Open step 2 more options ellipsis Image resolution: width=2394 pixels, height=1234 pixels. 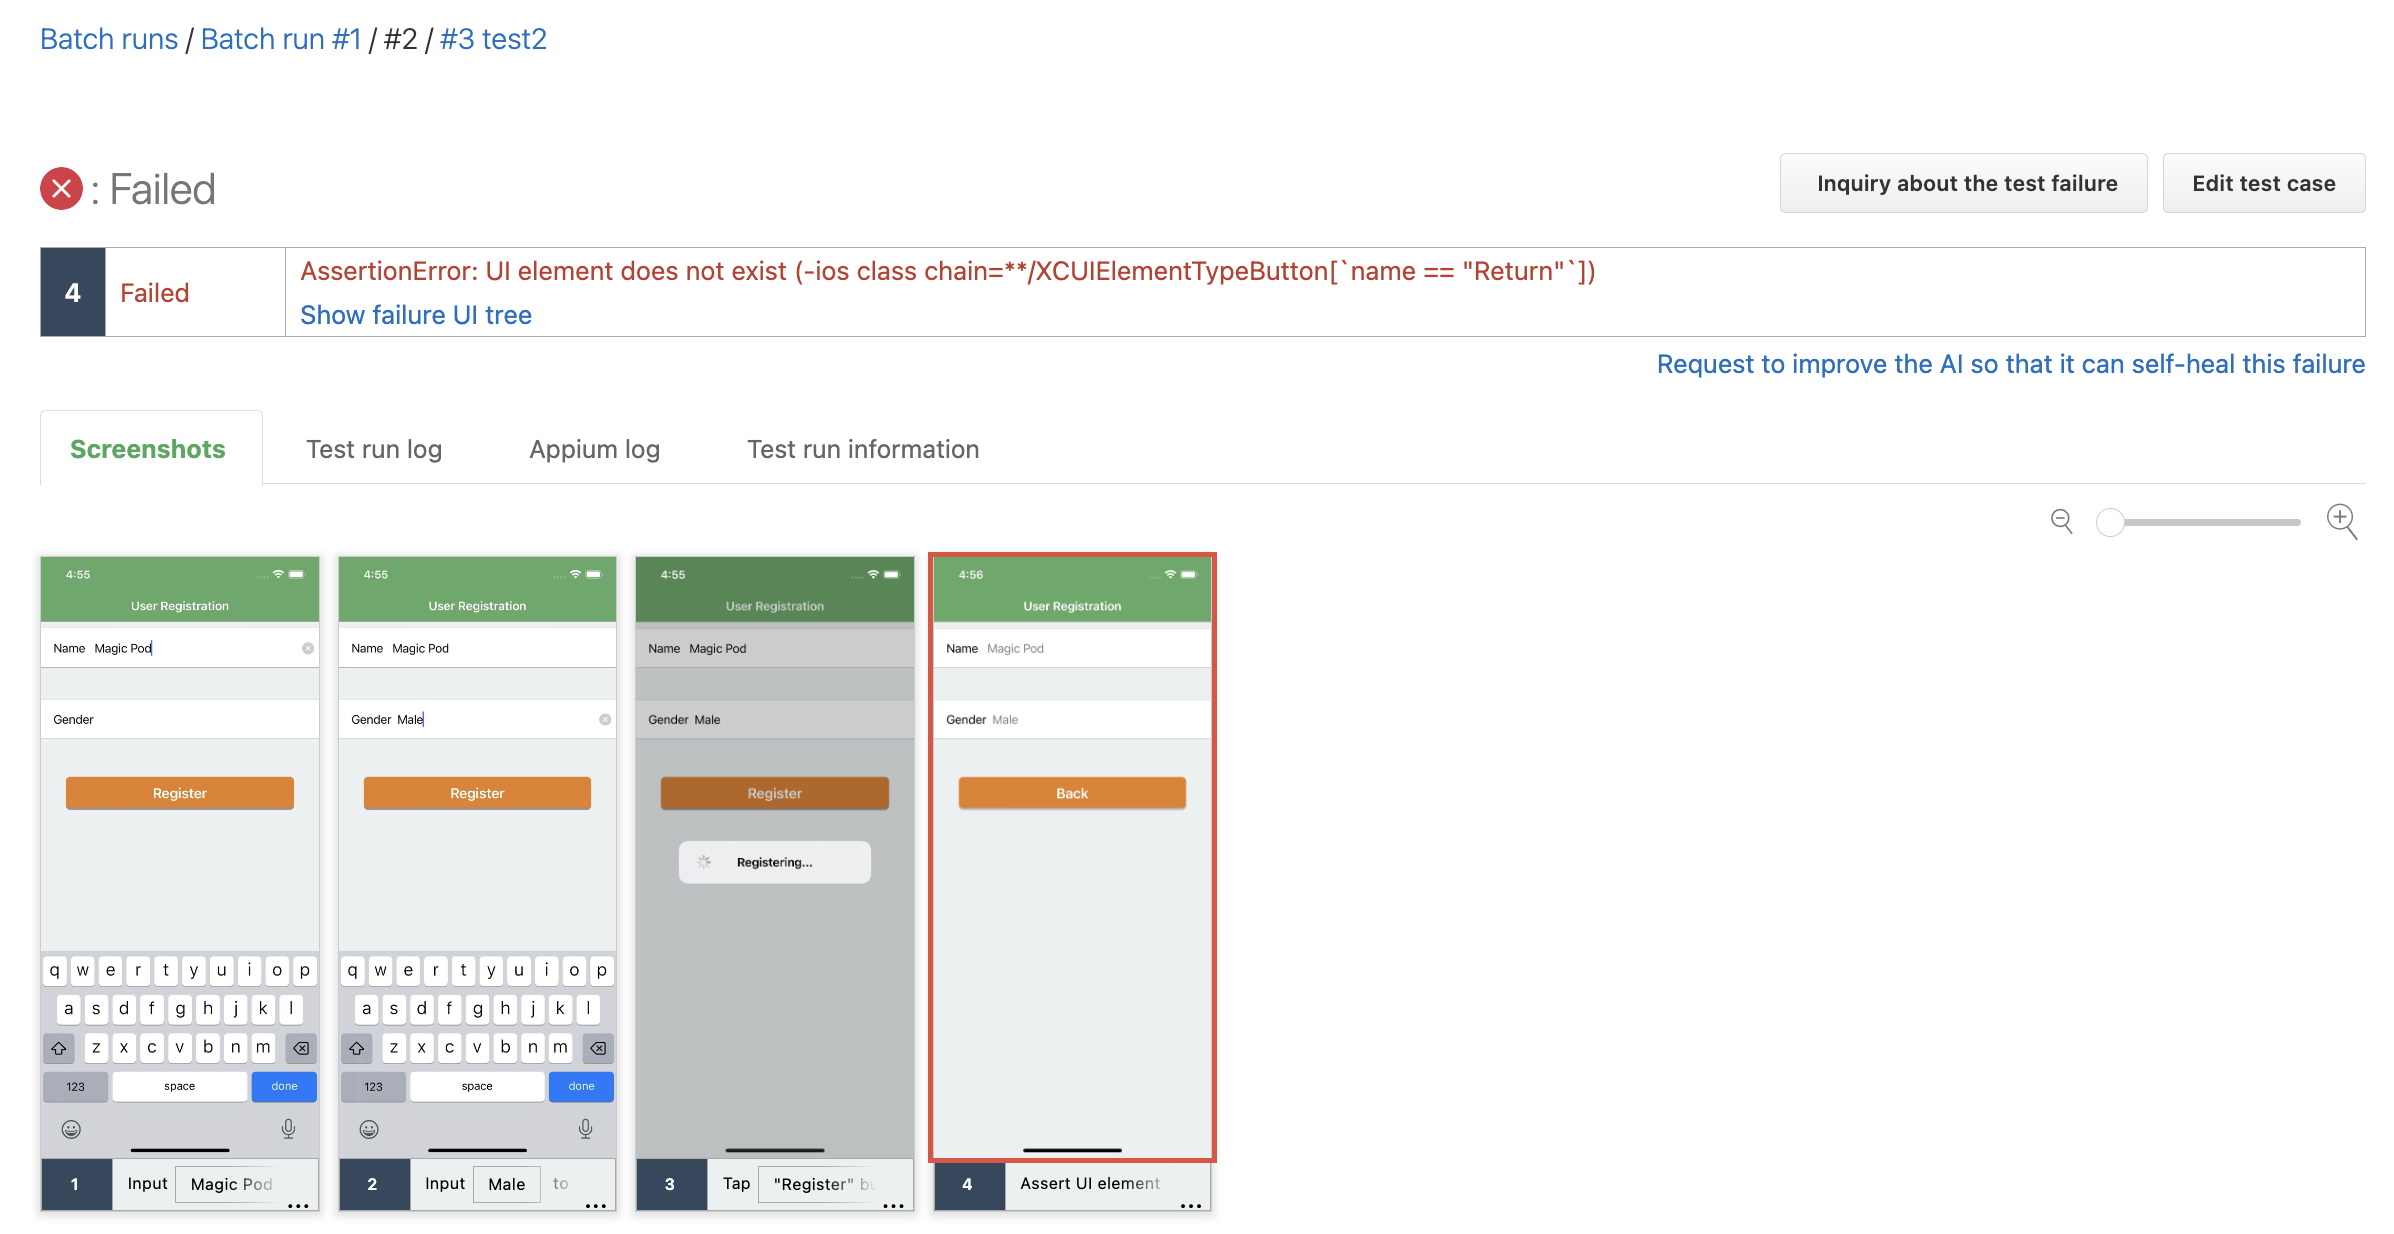pos(596,1205)
